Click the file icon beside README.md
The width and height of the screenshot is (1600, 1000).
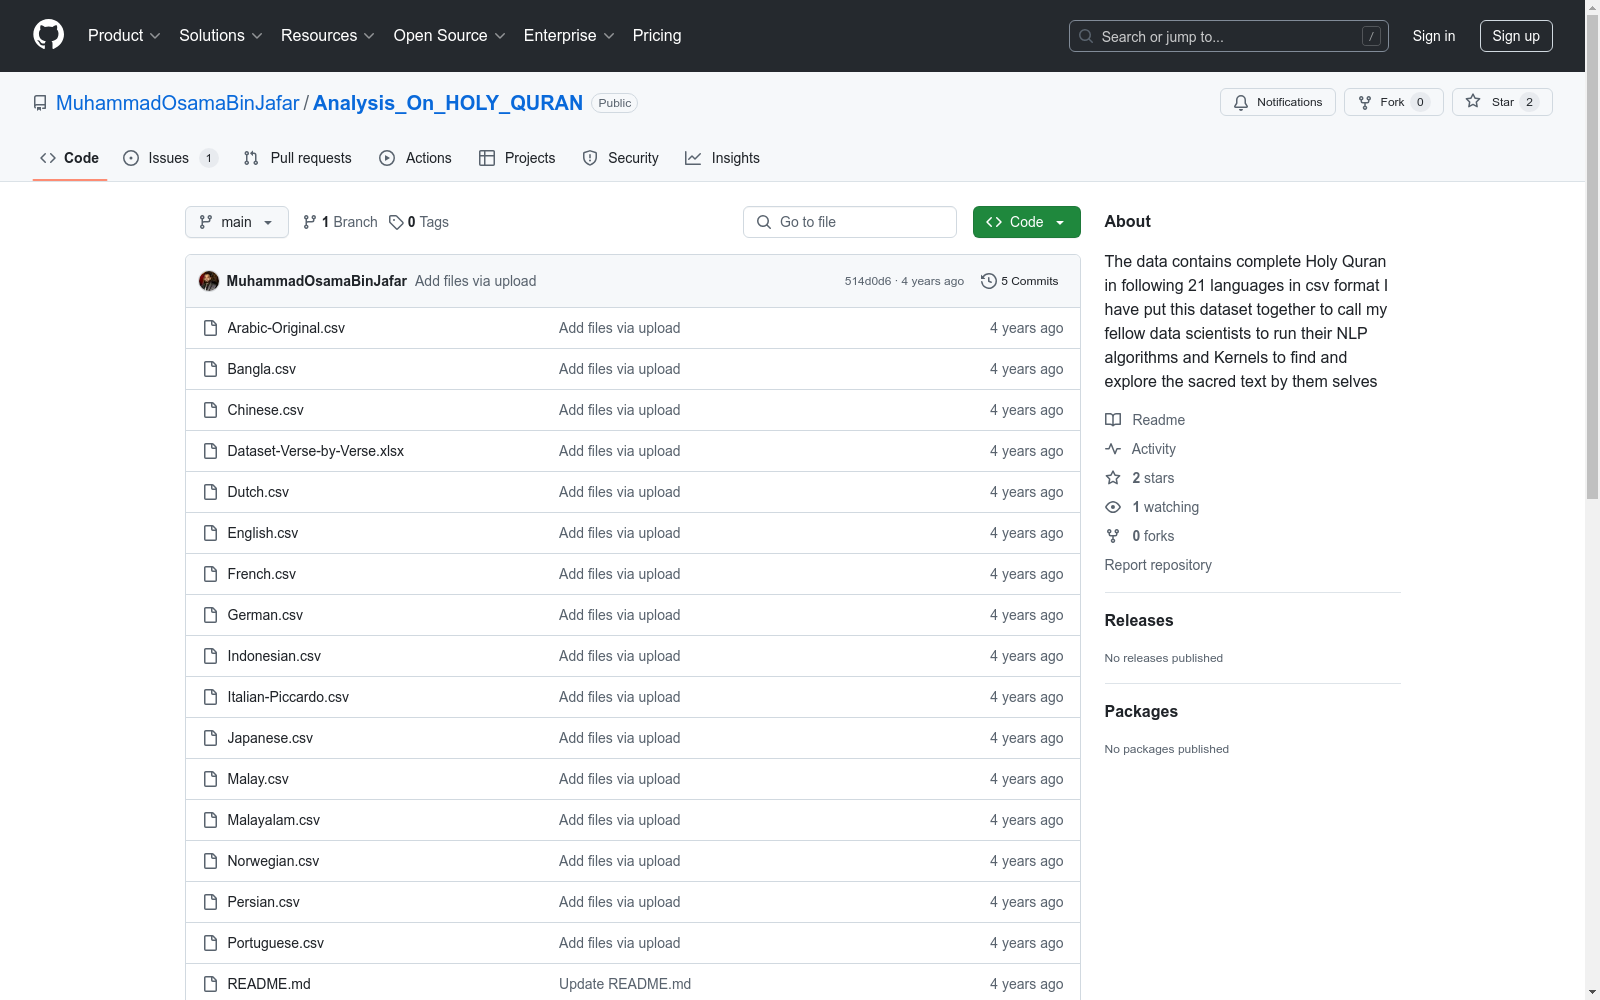click(x=210, y=984)
